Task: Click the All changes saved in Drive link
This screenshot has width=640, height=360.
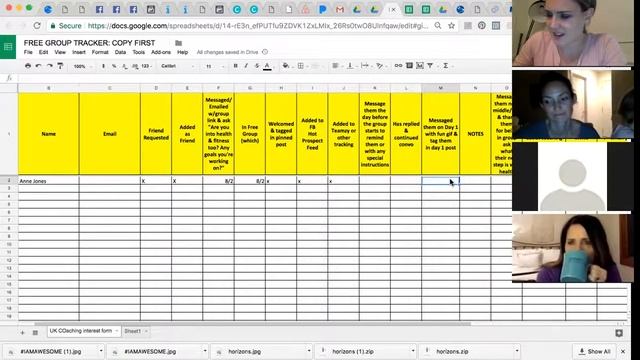Action: 227,52
